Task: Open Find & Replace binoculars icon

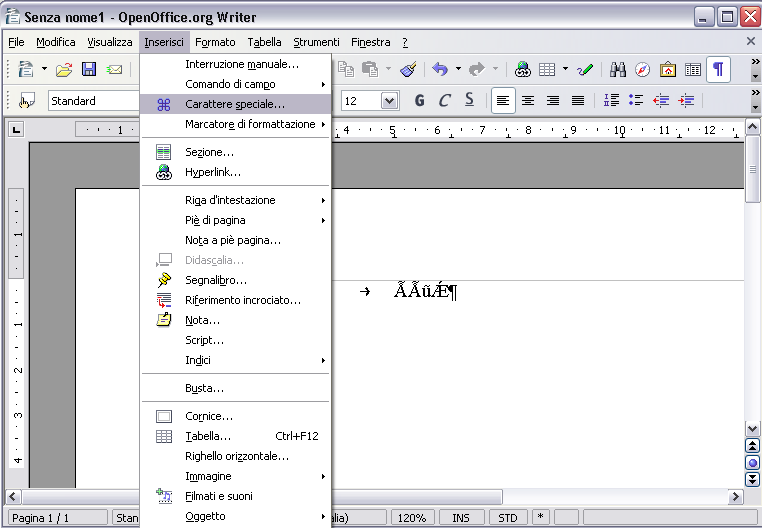Action: tap(618, 70)
